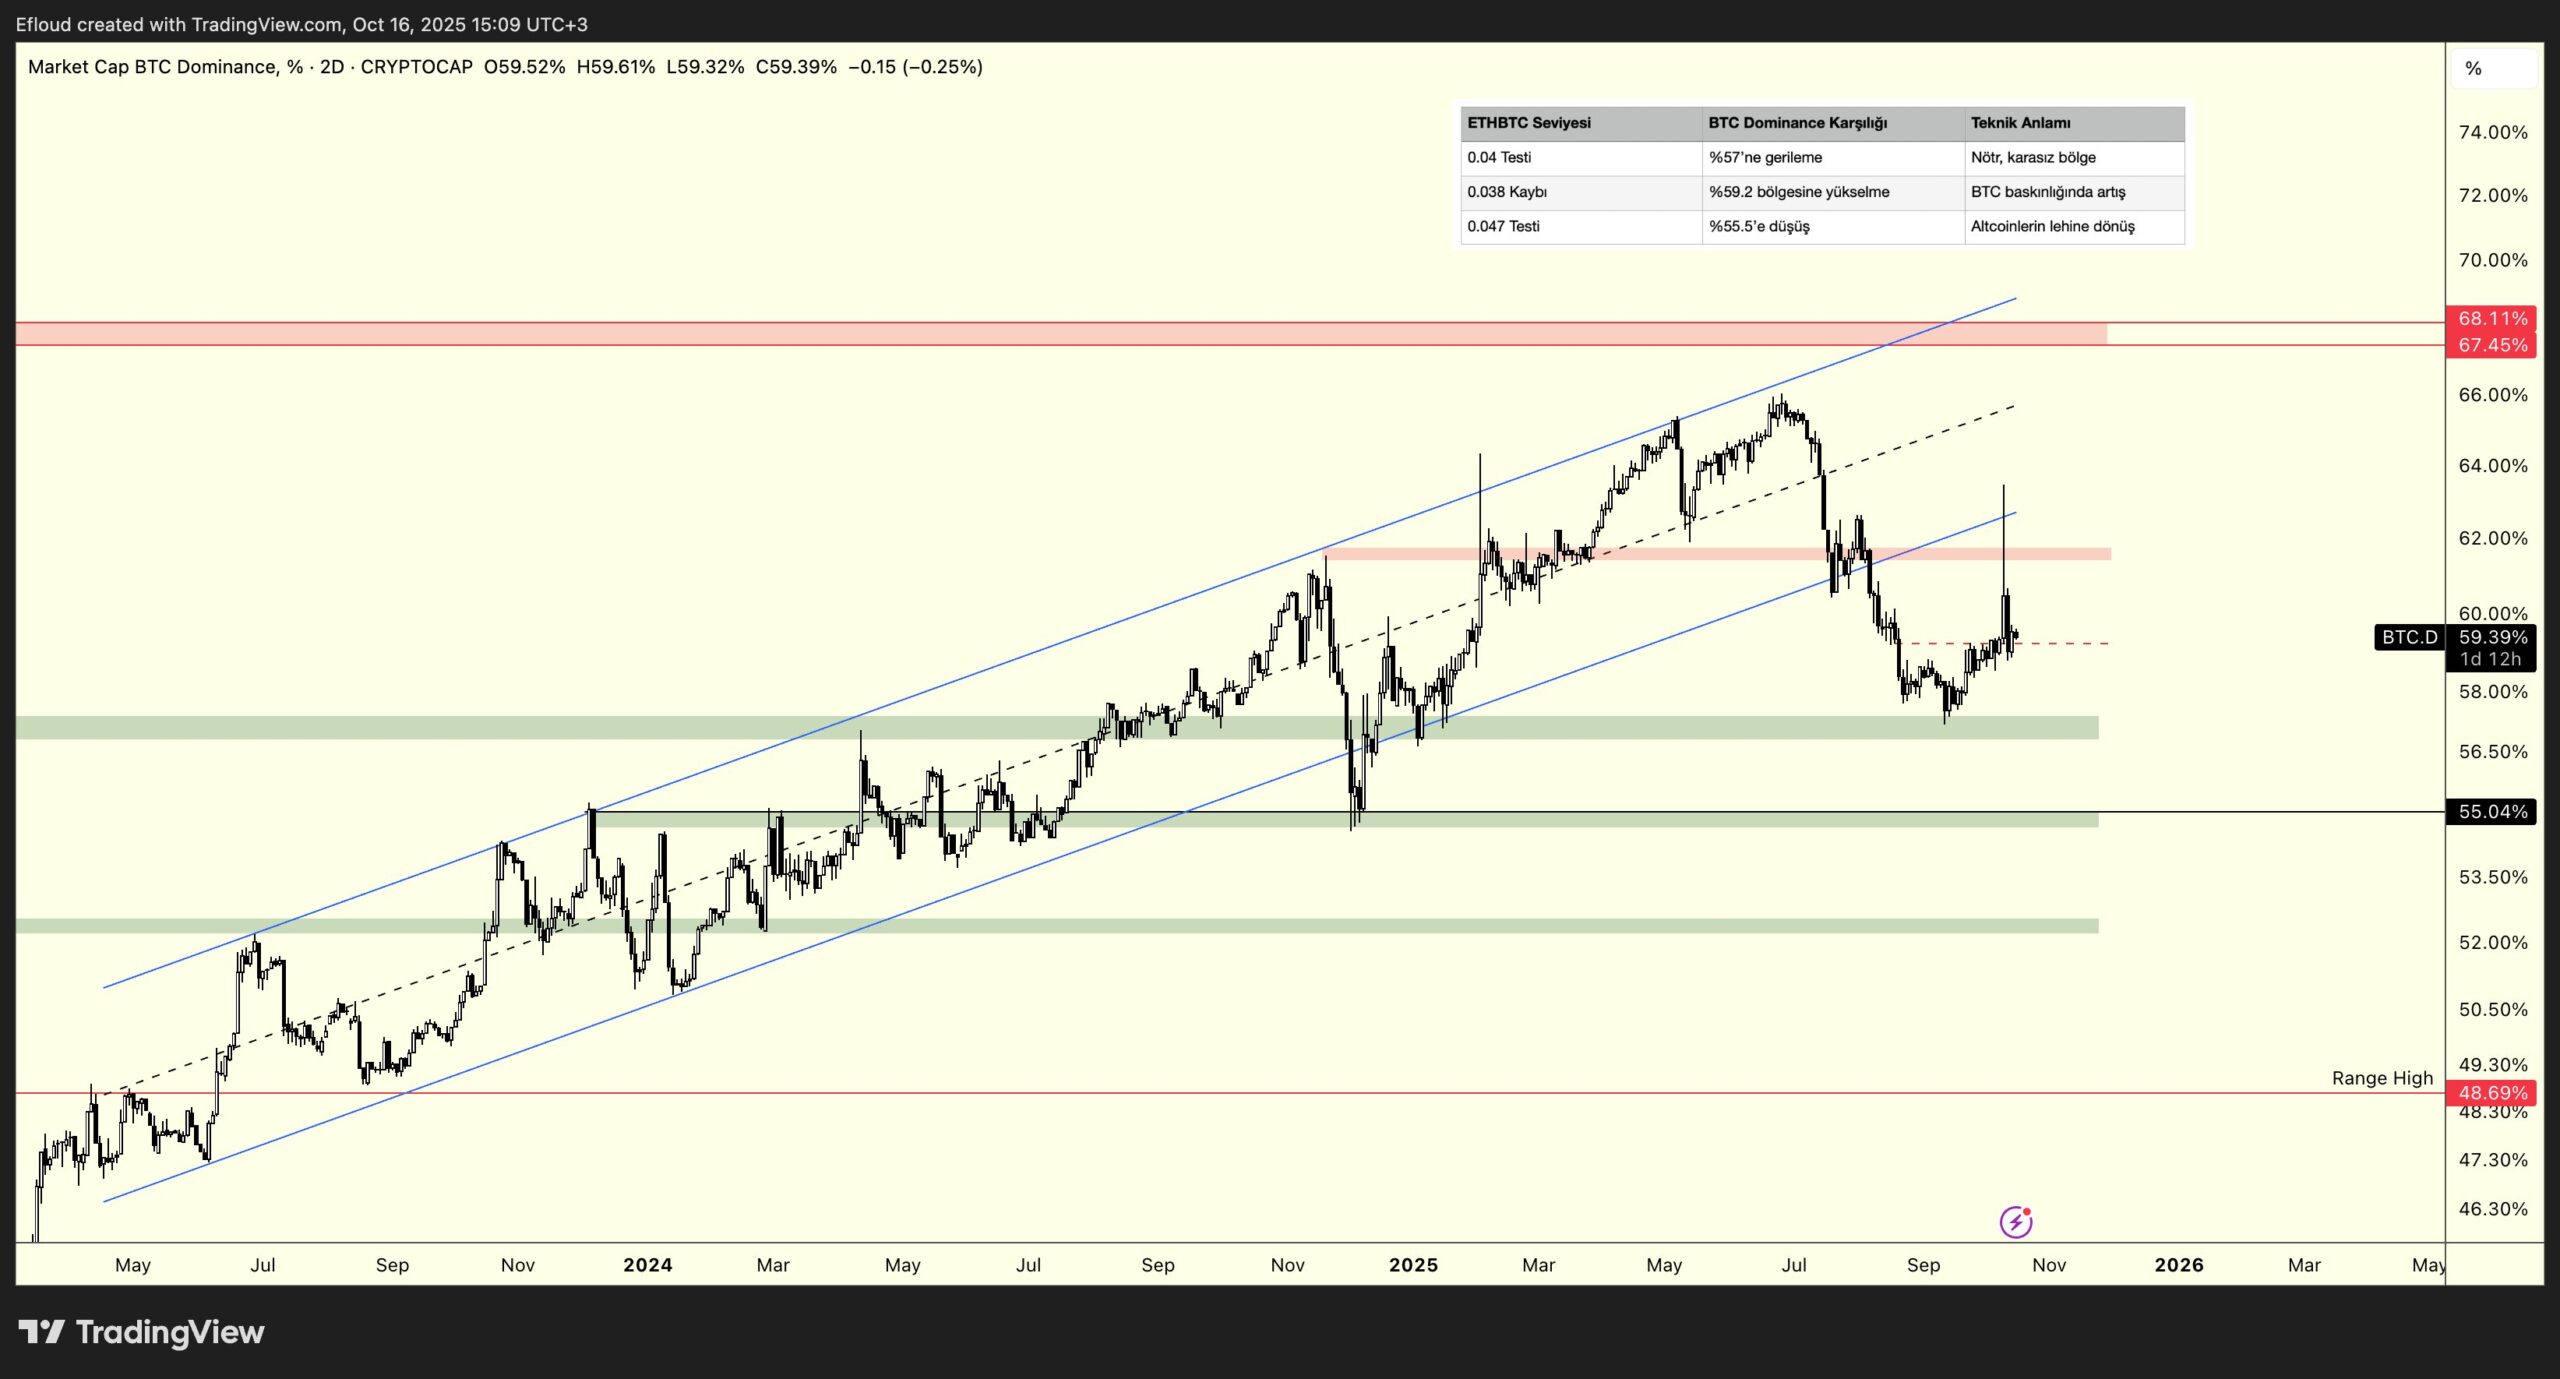This screenshot has width=2560, height=1379.
Task: Click the 2024 label on time axis
Action: pyautogui.click(x=647, y=1265)
